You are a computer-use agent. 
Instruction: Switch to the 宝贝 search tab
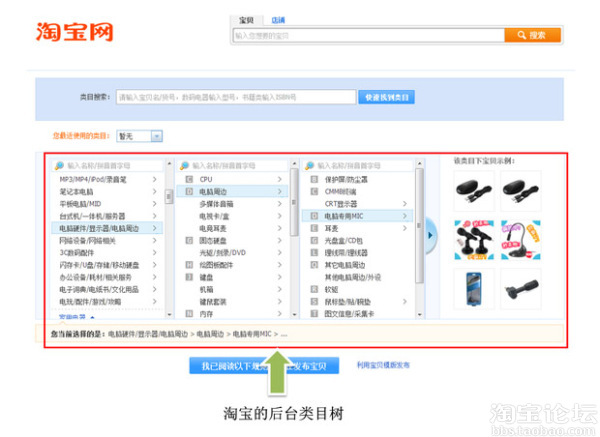(246, 20)
